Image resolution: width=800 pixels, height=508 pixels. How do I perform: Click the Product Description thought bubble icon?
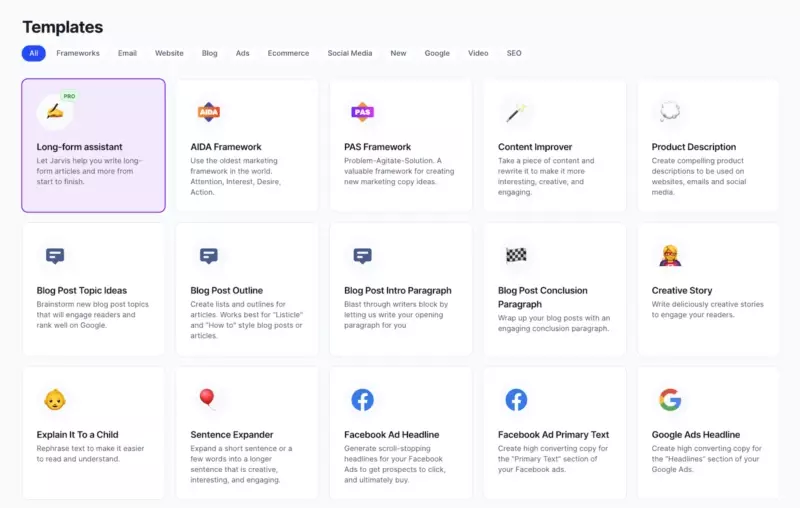[670, 111]
